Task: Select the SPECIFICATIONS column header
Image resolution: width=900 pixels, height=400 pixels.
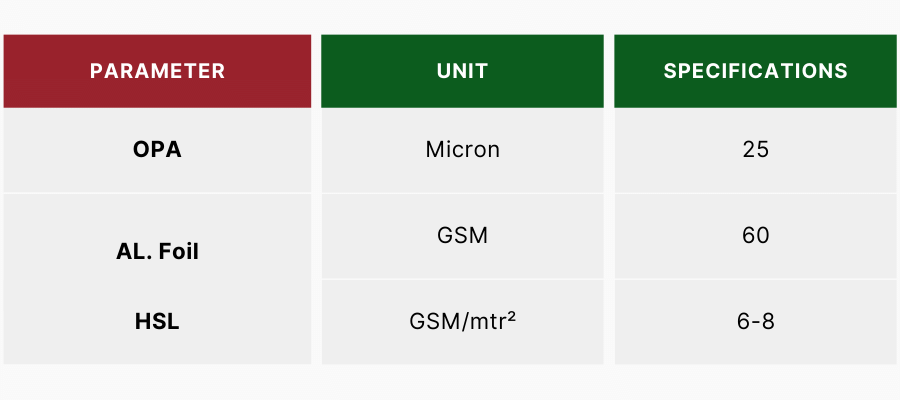Action: (755, 71)
